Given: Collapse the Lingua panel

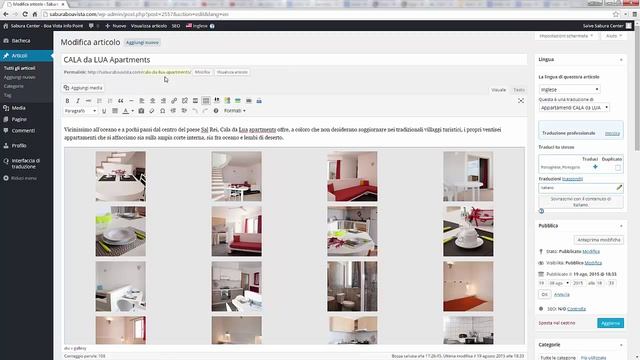Looking at the screenshot, I should (x=621, y=60).
